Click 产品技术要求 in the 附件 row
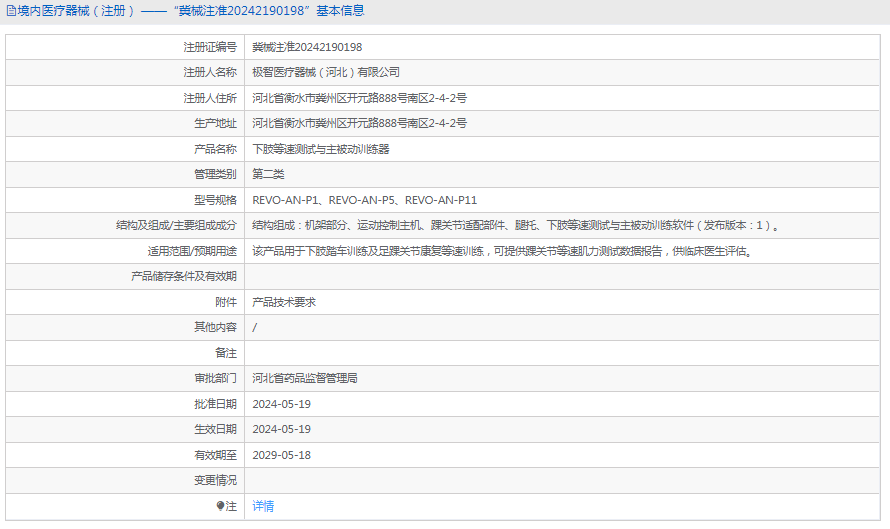890x529 pixels. point(284,302)
